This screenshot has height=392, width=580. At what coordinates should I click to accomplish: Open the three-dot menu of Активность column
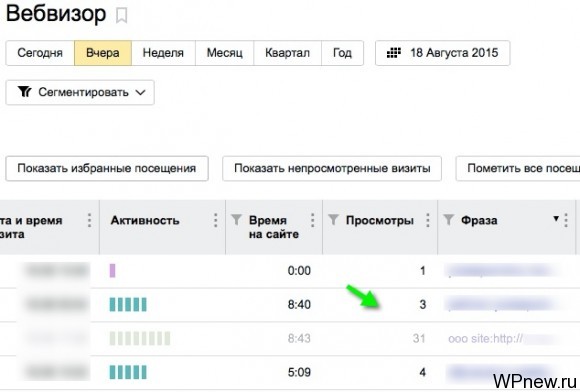point(215,220)
